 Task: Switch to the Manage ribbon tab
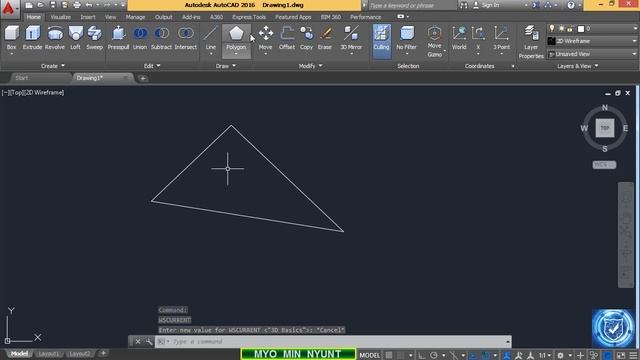(136, 17)
